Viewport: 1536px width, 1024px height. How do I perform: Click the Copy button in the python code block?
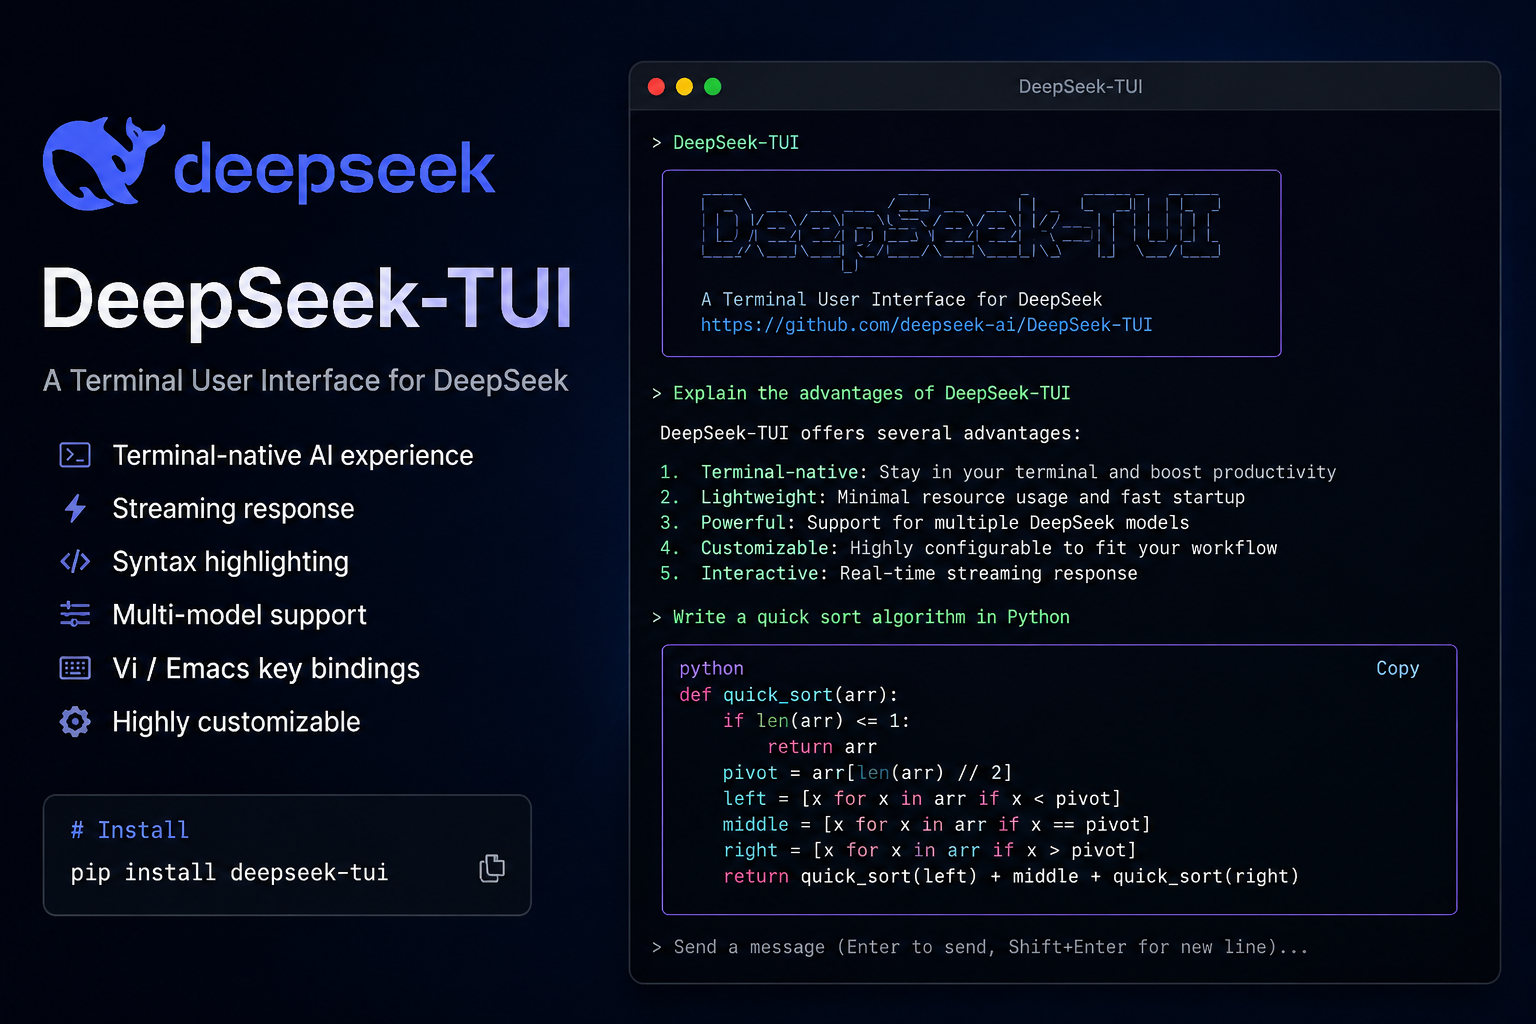1397,668
